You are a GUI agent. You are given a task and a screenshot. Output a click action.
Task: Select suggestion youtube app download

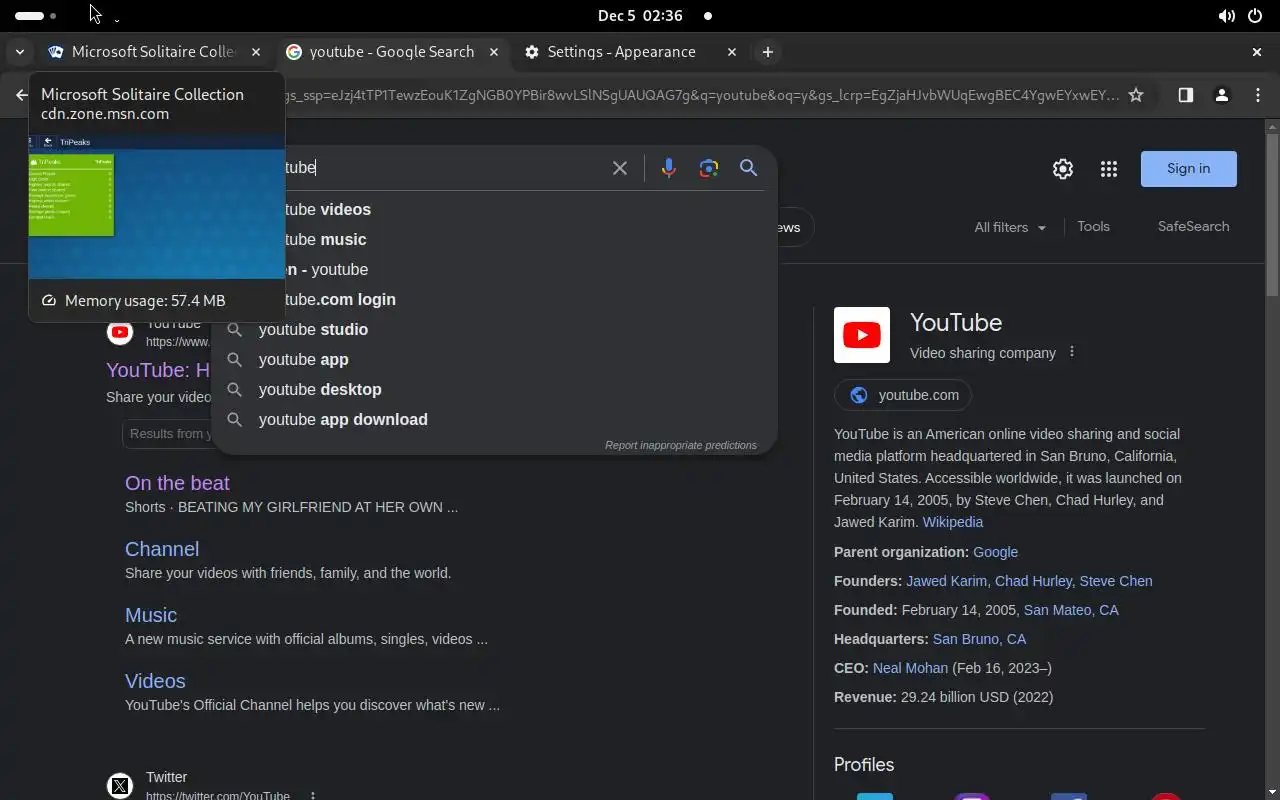tap(343, 419)
